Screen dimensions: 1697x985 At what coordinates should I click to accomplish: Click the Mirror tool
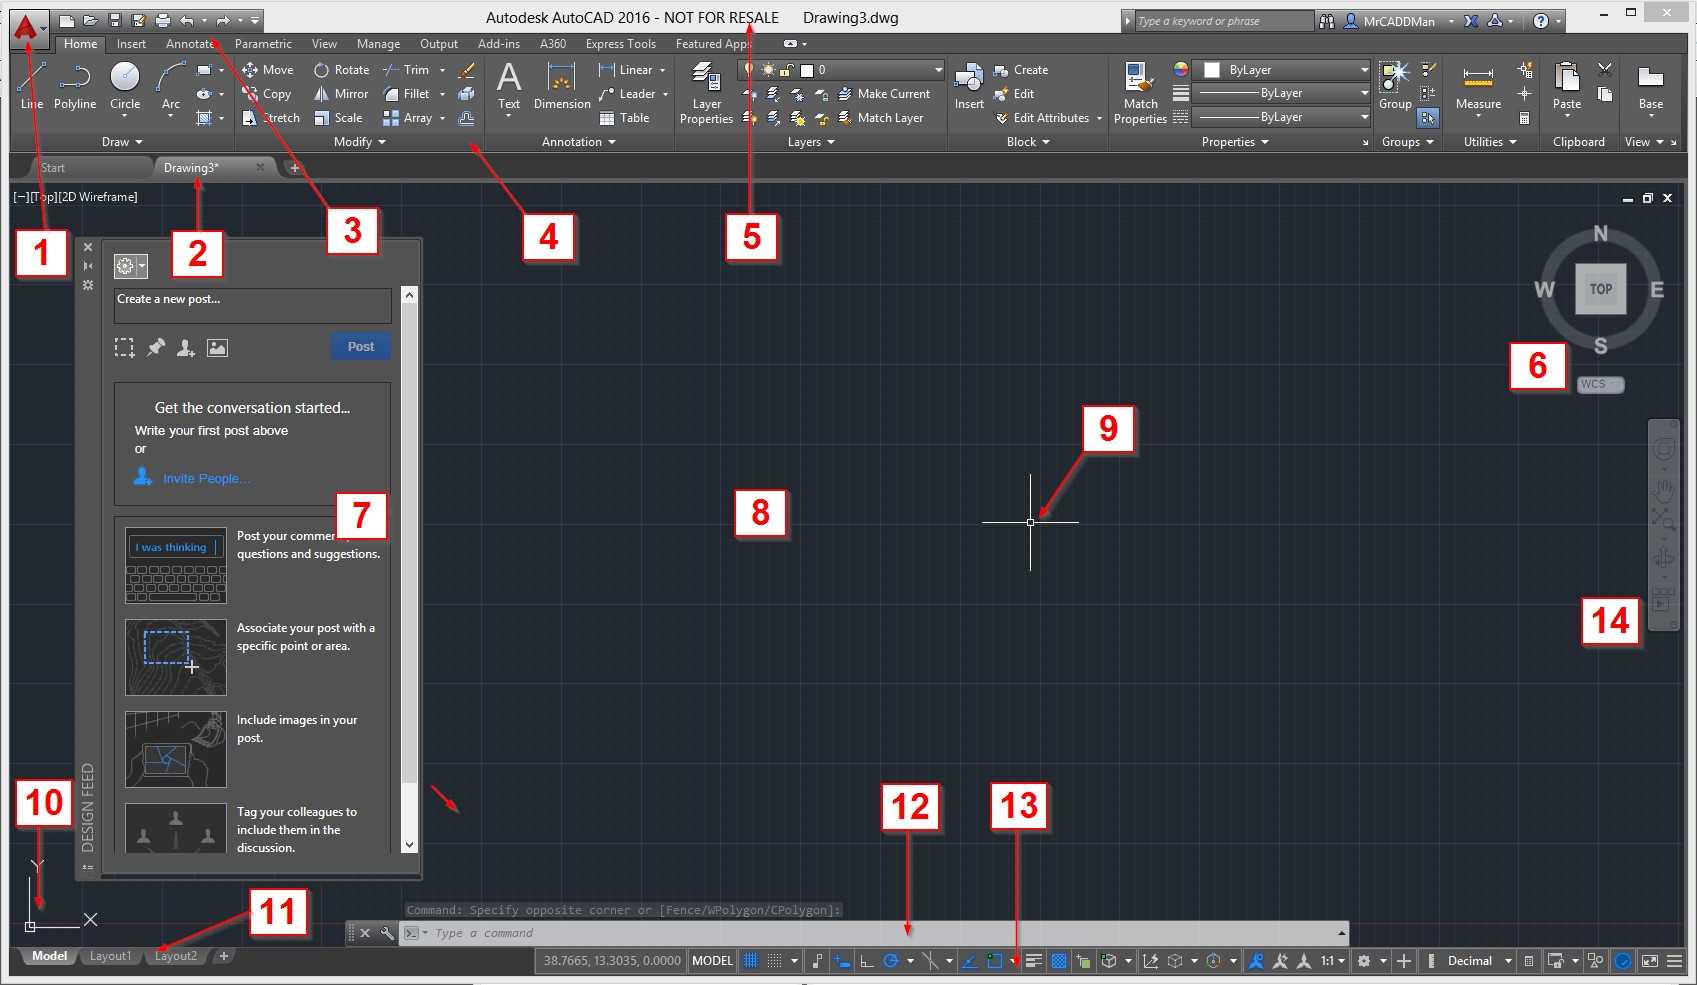pos(341,93)
